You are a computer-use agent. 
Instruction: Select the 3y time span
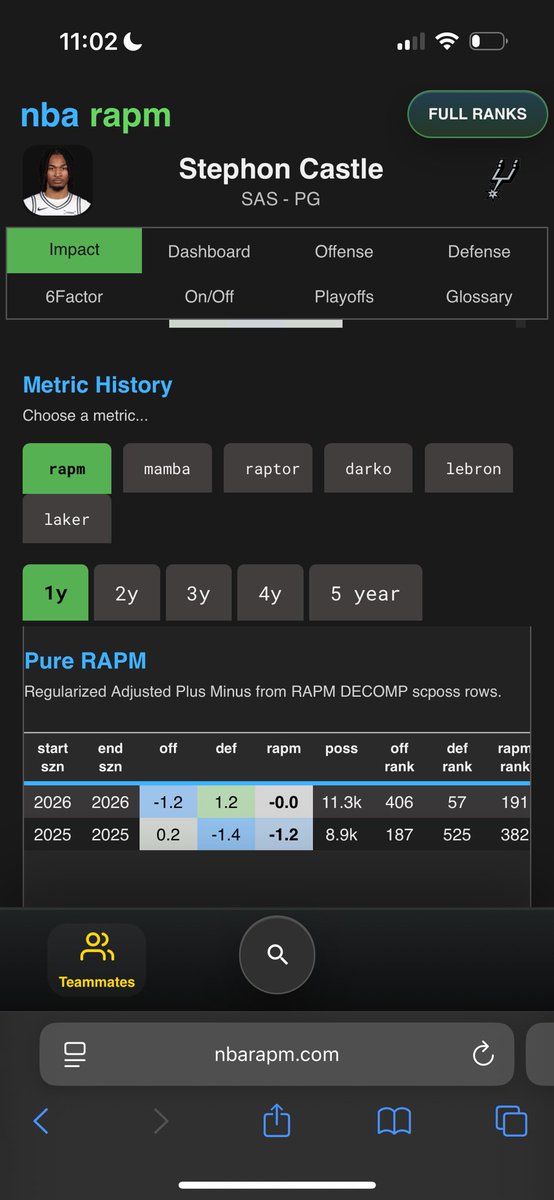click(199, 593)
